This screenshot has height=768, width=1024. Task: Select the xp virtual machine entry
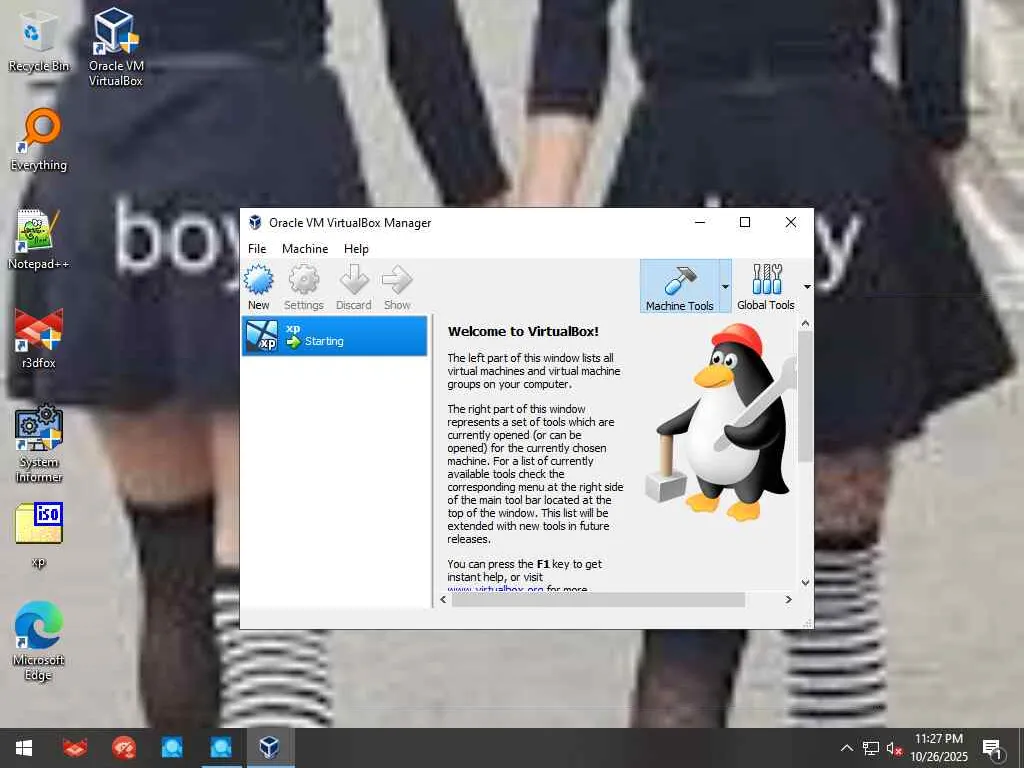[x=334, y=336]
